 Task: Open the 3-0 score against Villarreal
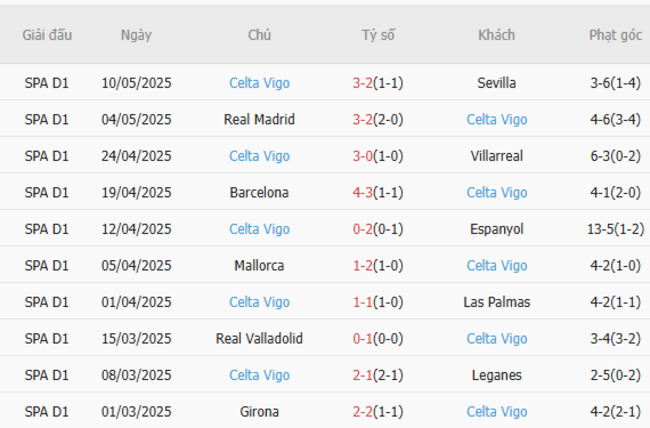[362, 156]
